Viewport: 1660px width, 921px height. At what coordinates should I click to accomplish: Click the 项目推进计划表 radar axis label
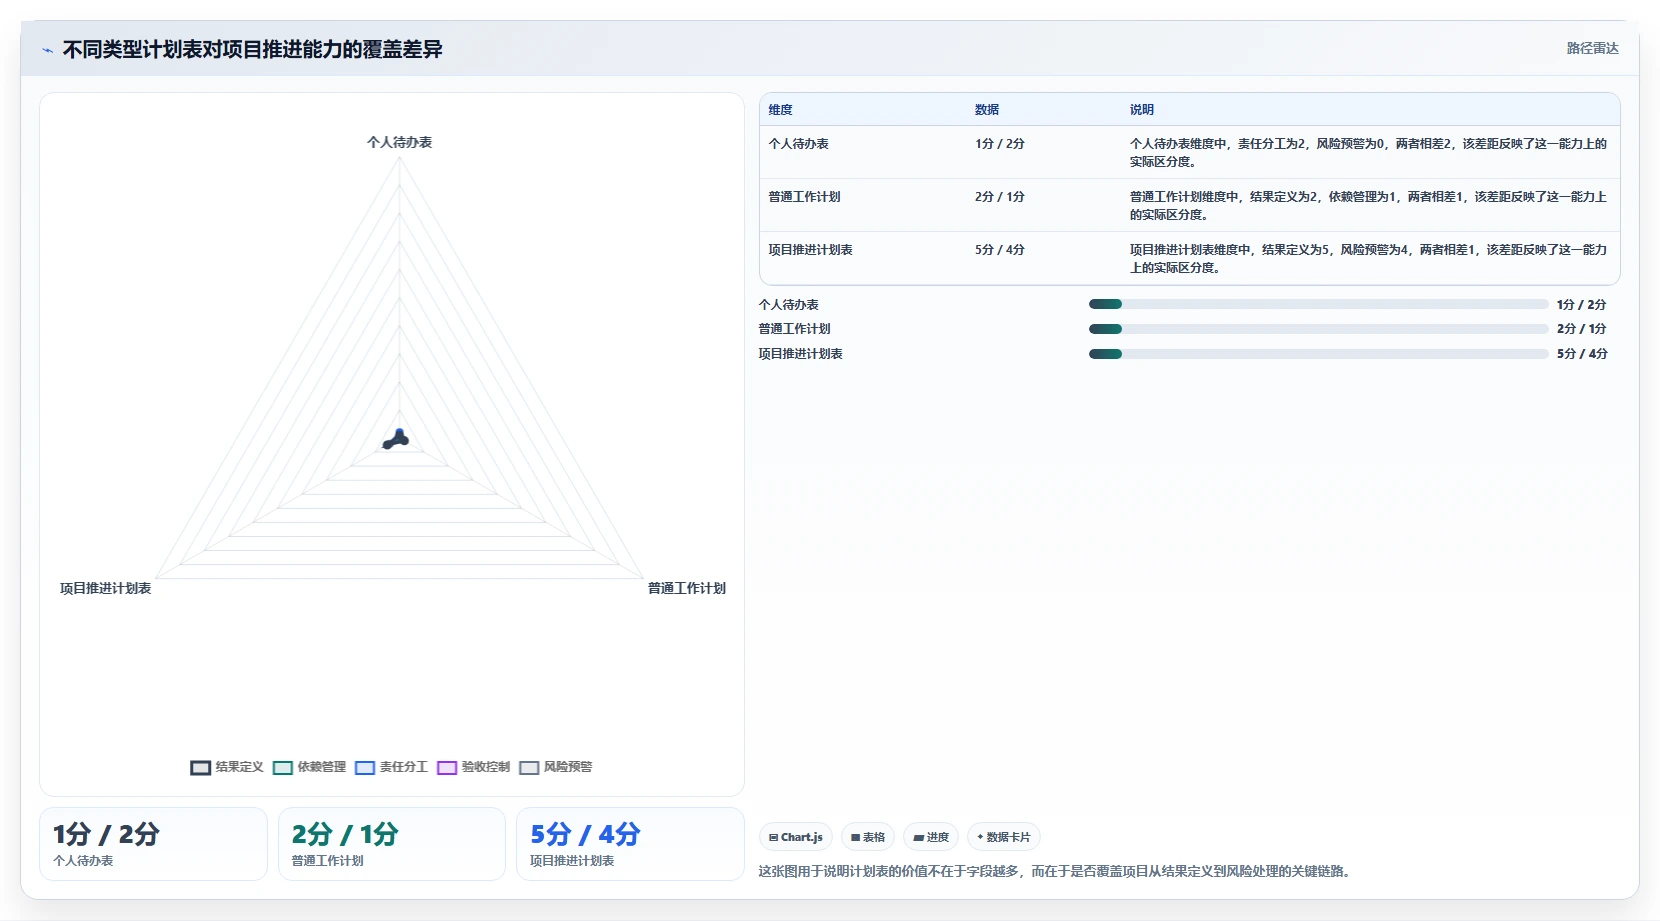(x=105, y=588)
